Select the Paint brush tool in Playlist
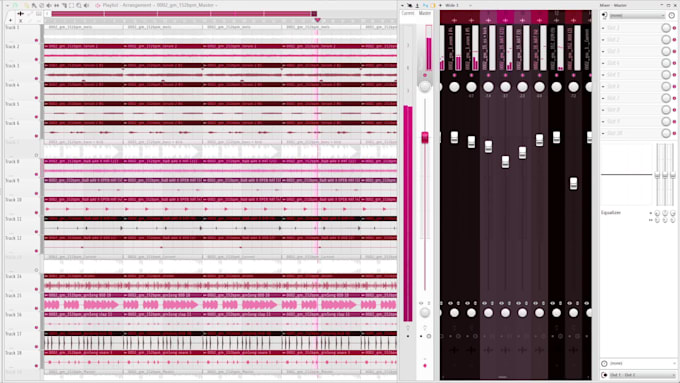This screenshot has height=383, width=680. (x=34, y=5)
